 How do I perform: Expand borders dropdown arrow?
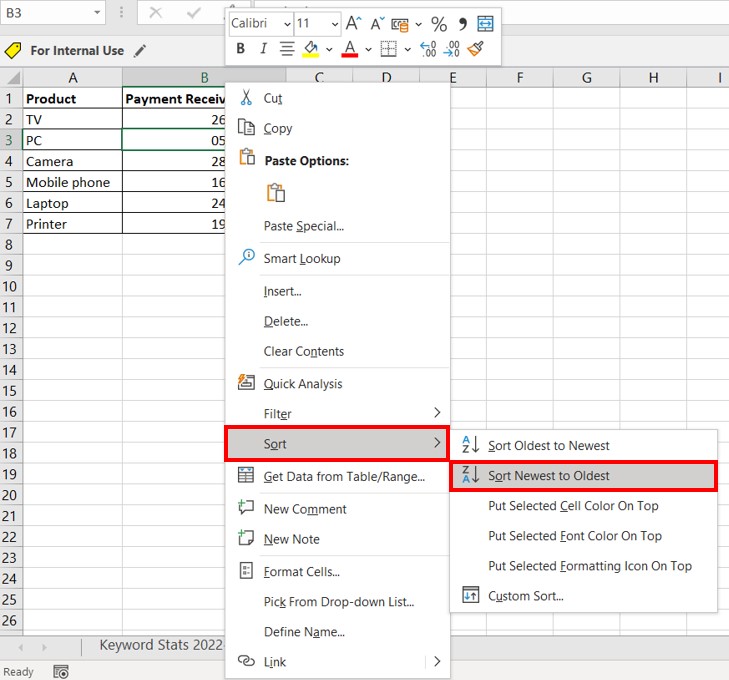(x=408, y=49)
